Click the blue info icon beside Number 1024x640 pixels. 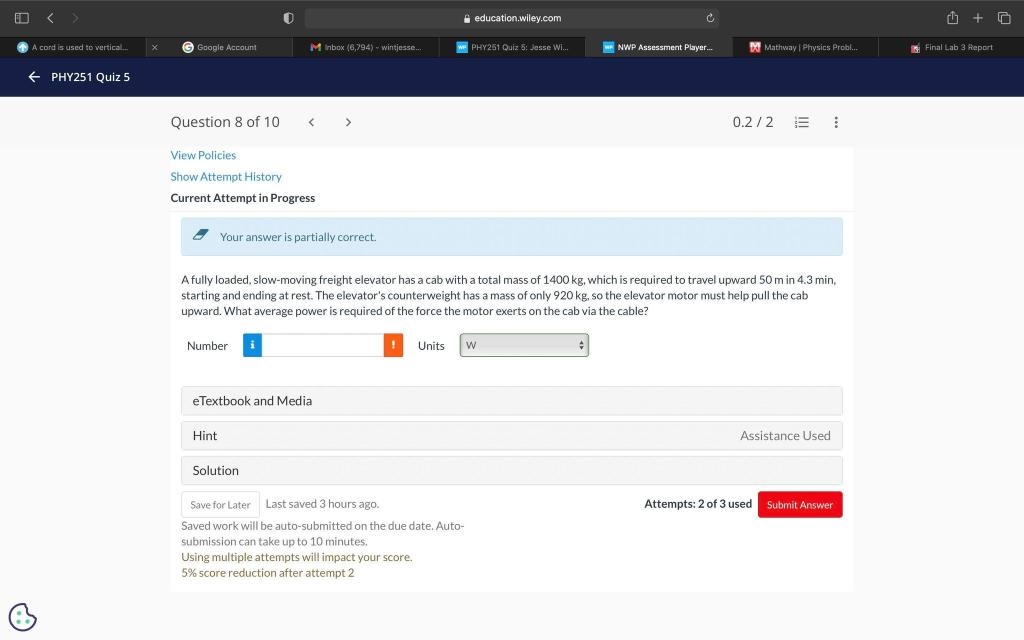click(x=252, y=345)
